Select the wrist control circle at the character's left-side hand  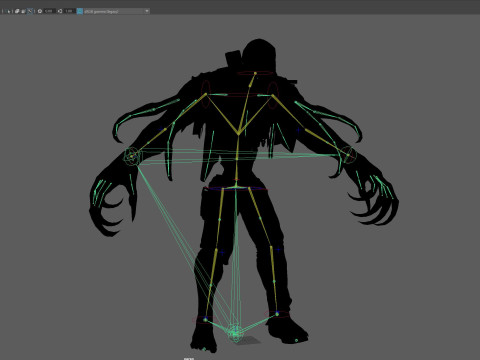[x=132, y=156]
